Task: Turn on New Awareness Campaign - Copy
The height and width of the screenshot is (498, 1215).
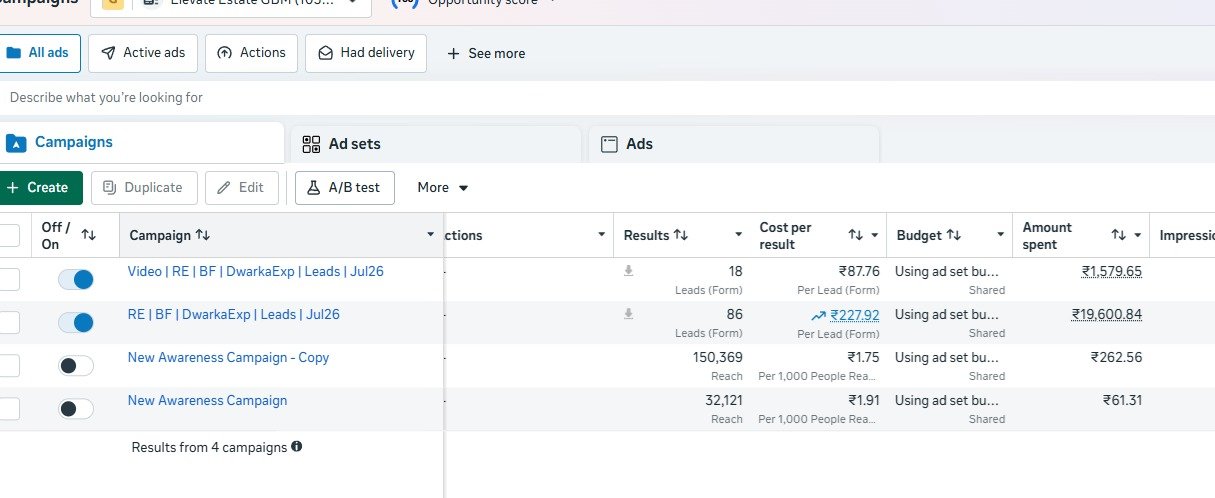Action: (x=76, y=366)
